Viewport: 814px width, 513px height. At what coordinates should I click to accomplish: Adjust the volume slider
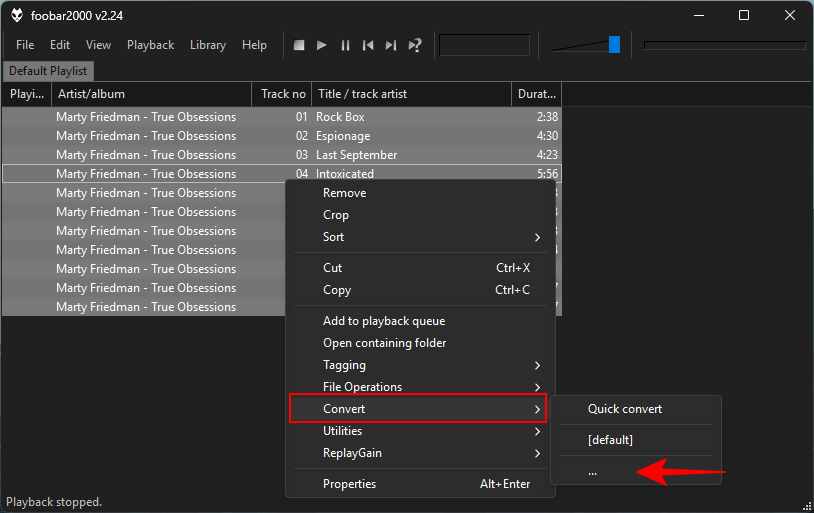click(614, 45)
